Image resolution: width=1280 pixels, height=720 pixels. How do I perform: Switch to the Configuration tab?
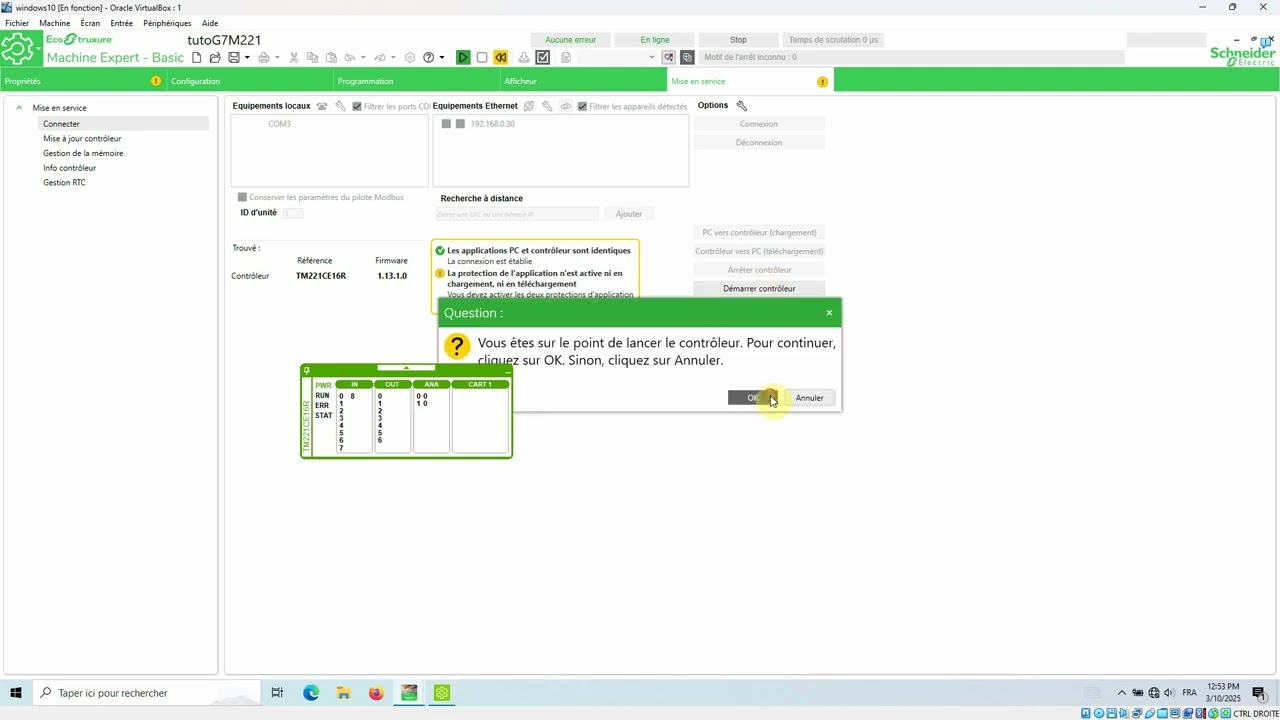[250, 81]
